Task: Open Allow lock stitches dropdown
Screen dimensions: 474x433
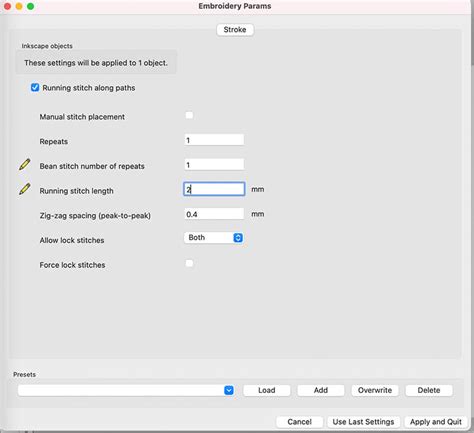Action: 213,238
